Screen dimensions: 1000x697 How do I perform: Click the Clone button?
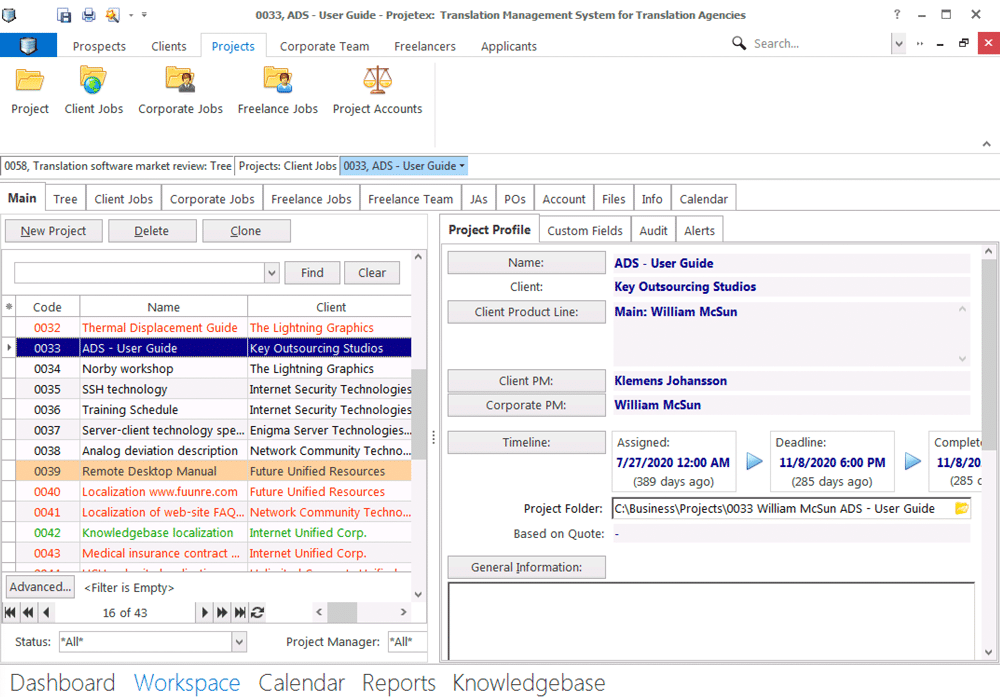coord(246,231)
